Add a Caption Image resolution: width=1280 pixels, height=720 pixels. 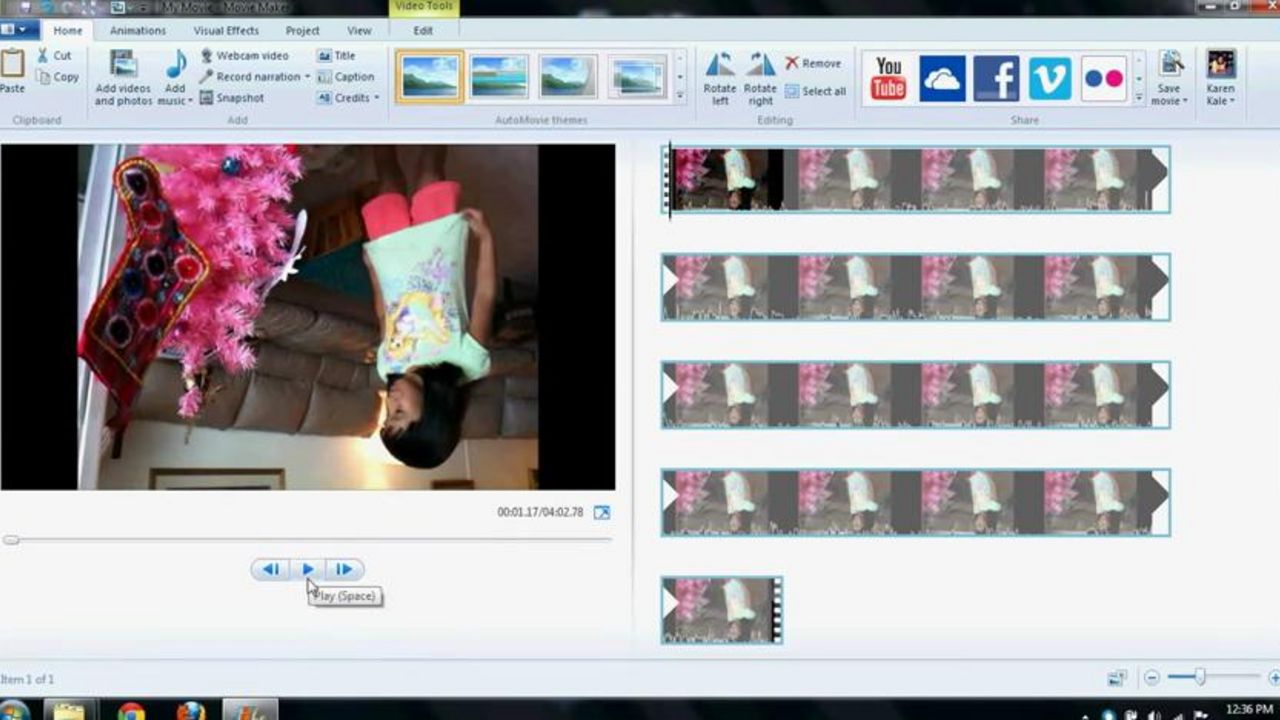(x=346, y=77)
